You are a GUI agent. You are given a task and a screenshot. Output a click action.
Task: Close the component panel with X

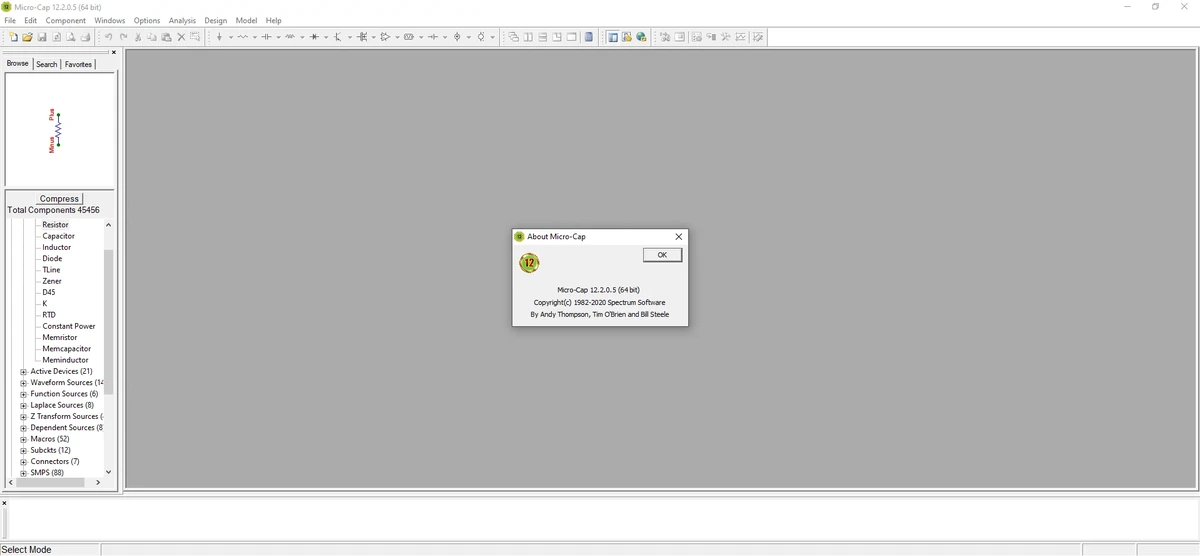(x=113, y=53)
